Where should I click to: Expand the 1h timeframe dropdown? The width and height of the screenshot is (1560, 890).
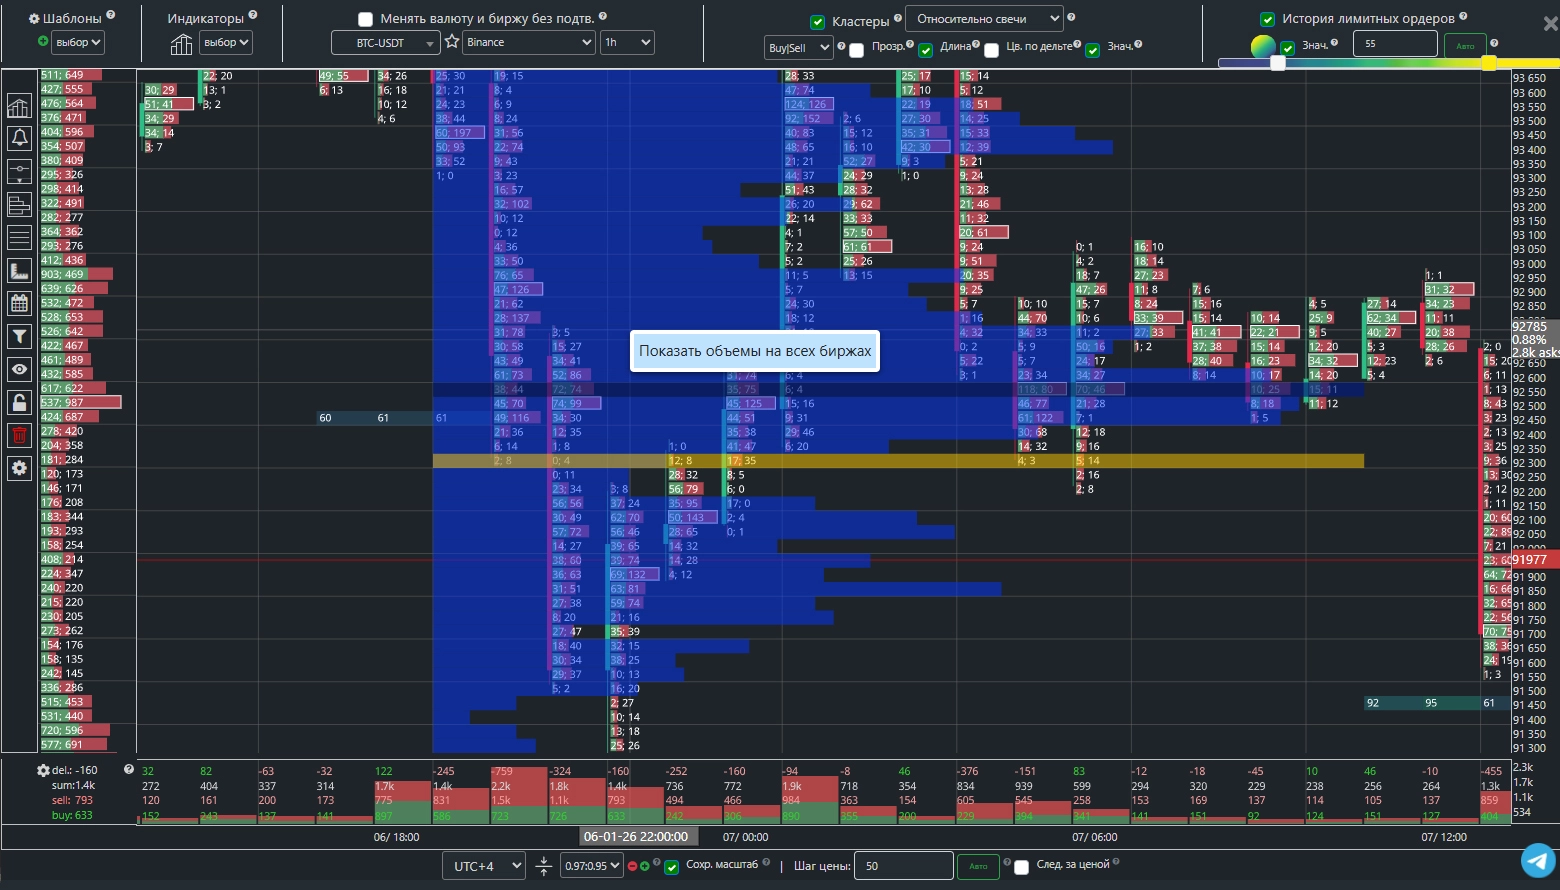627,42
